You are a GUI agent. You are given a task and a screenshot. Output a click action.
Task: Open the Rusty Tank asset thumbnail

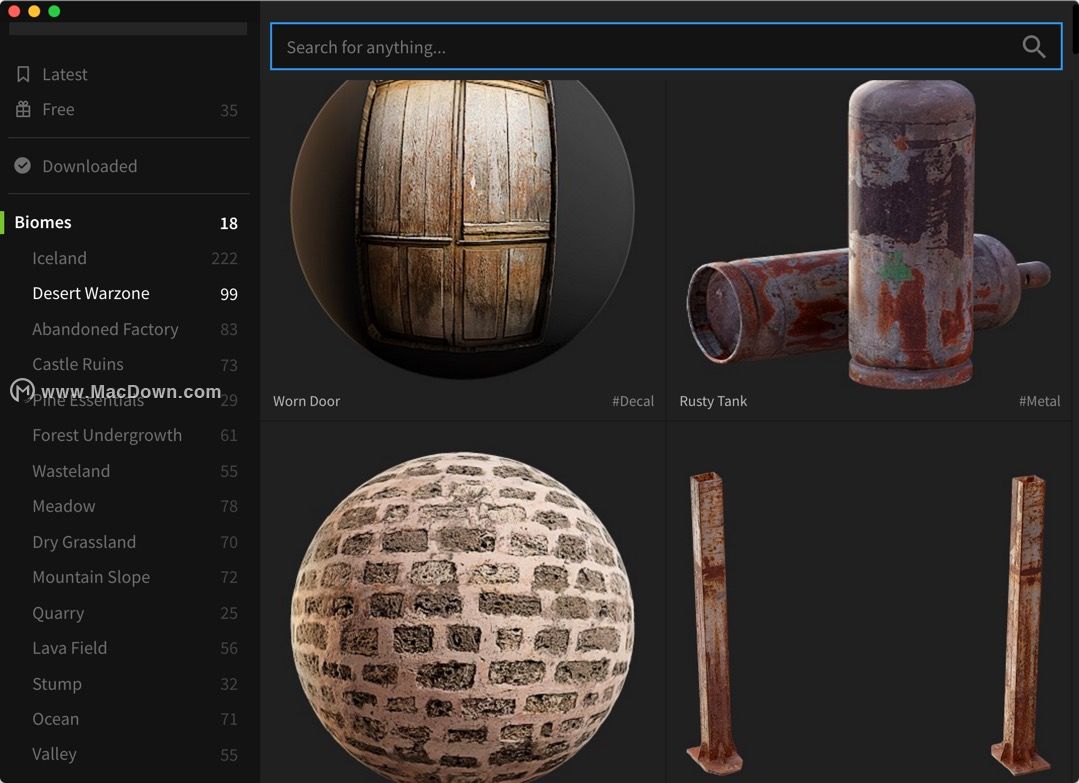point(868,234)
